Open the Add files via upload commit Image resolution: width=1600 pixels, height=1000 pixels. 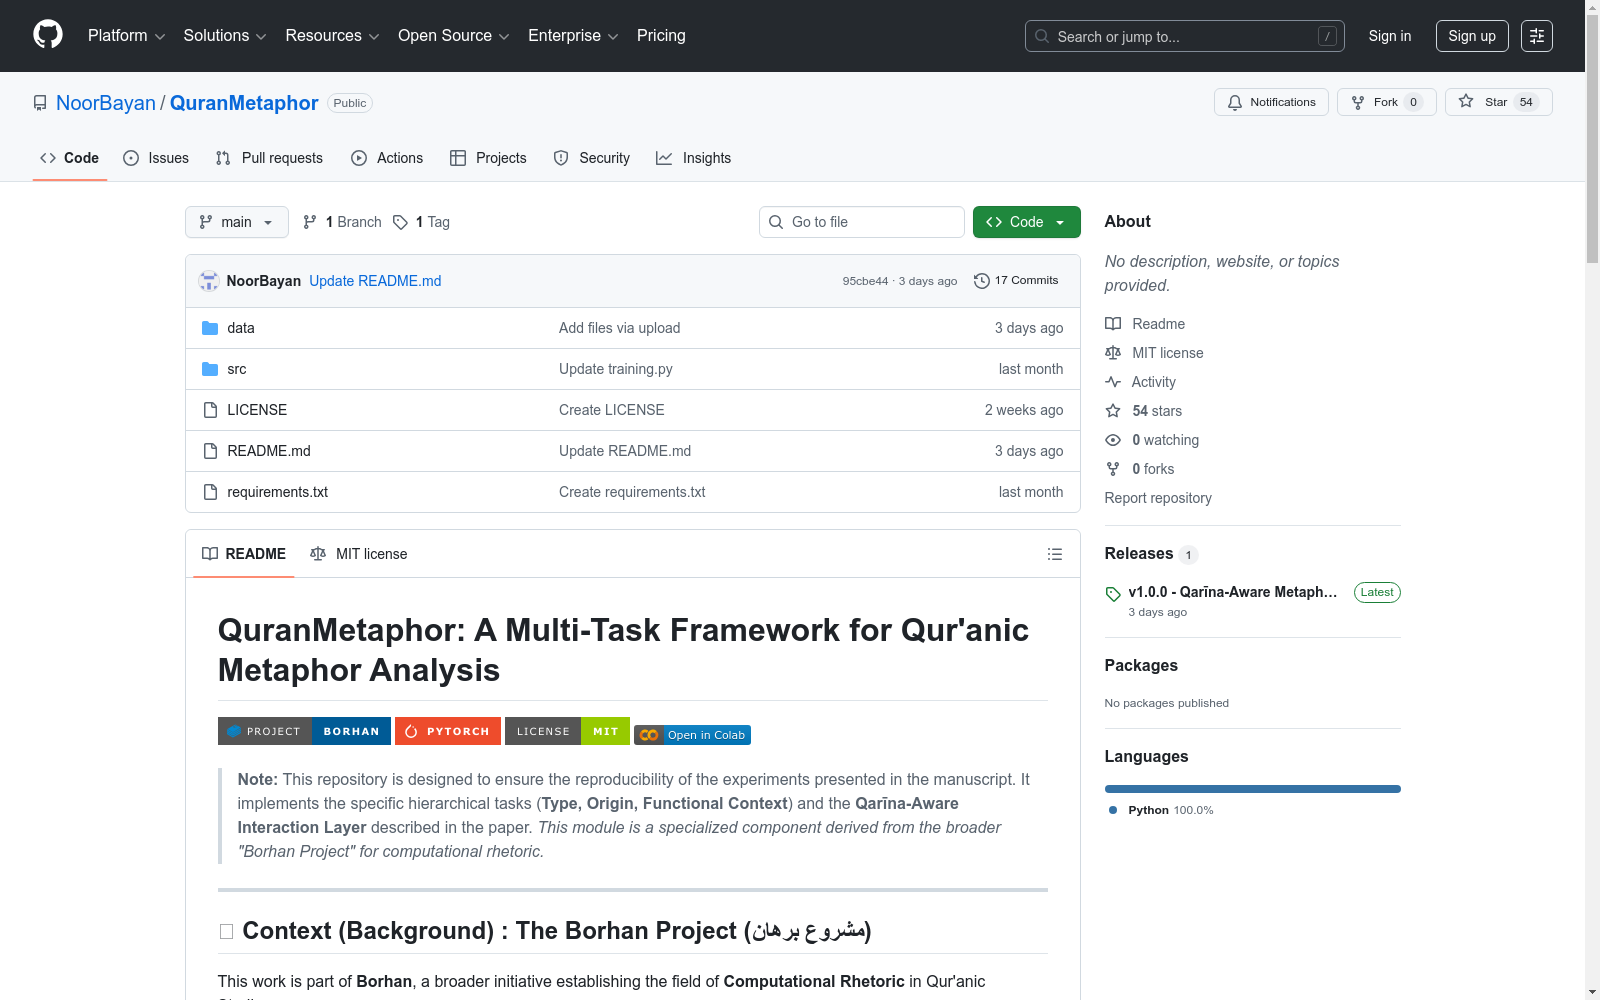click(x=620, y=328)
